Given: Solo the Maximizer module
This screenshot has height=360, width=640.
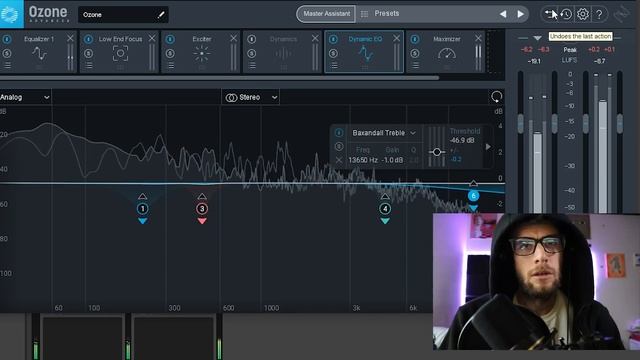Looking at the screenshot, I should [415, 53].
